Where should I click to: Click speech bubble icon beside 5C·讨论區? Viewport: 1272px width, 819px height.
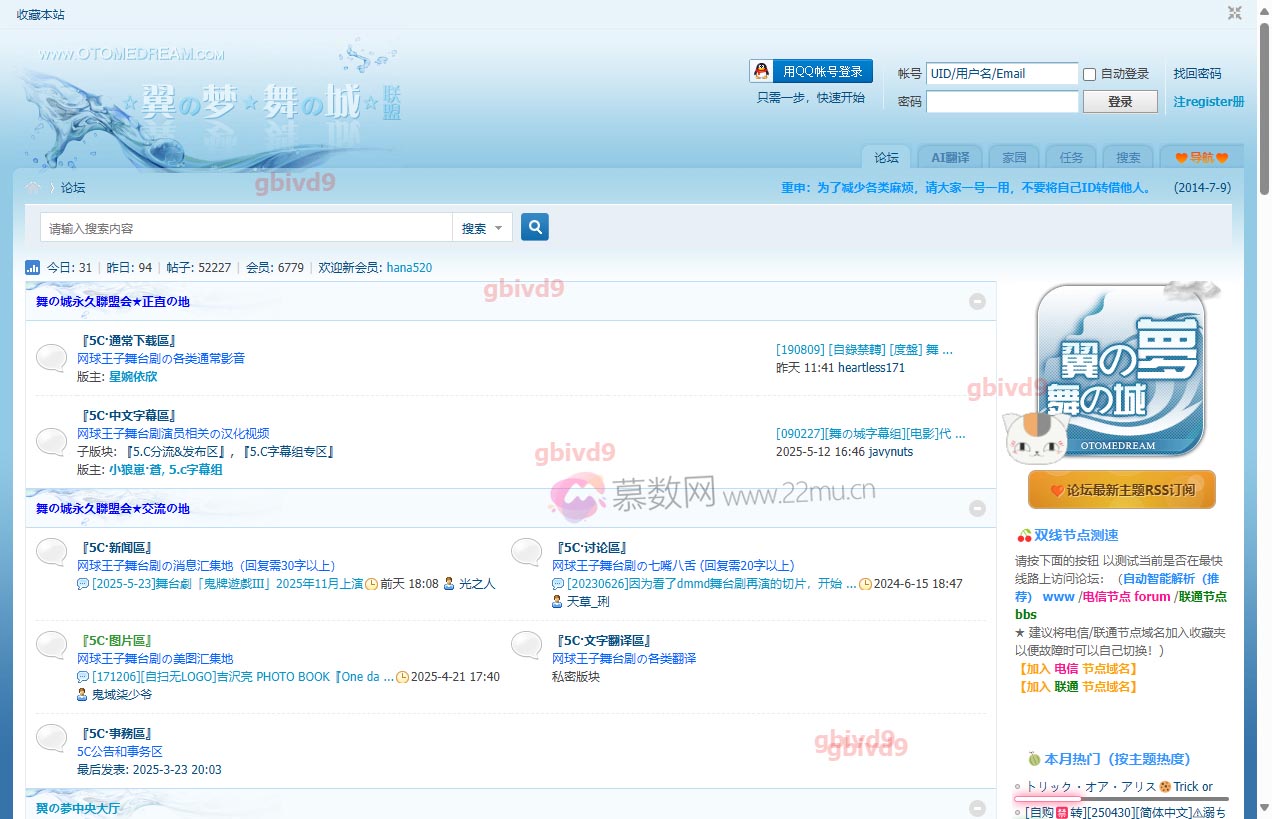coord(527,552)
